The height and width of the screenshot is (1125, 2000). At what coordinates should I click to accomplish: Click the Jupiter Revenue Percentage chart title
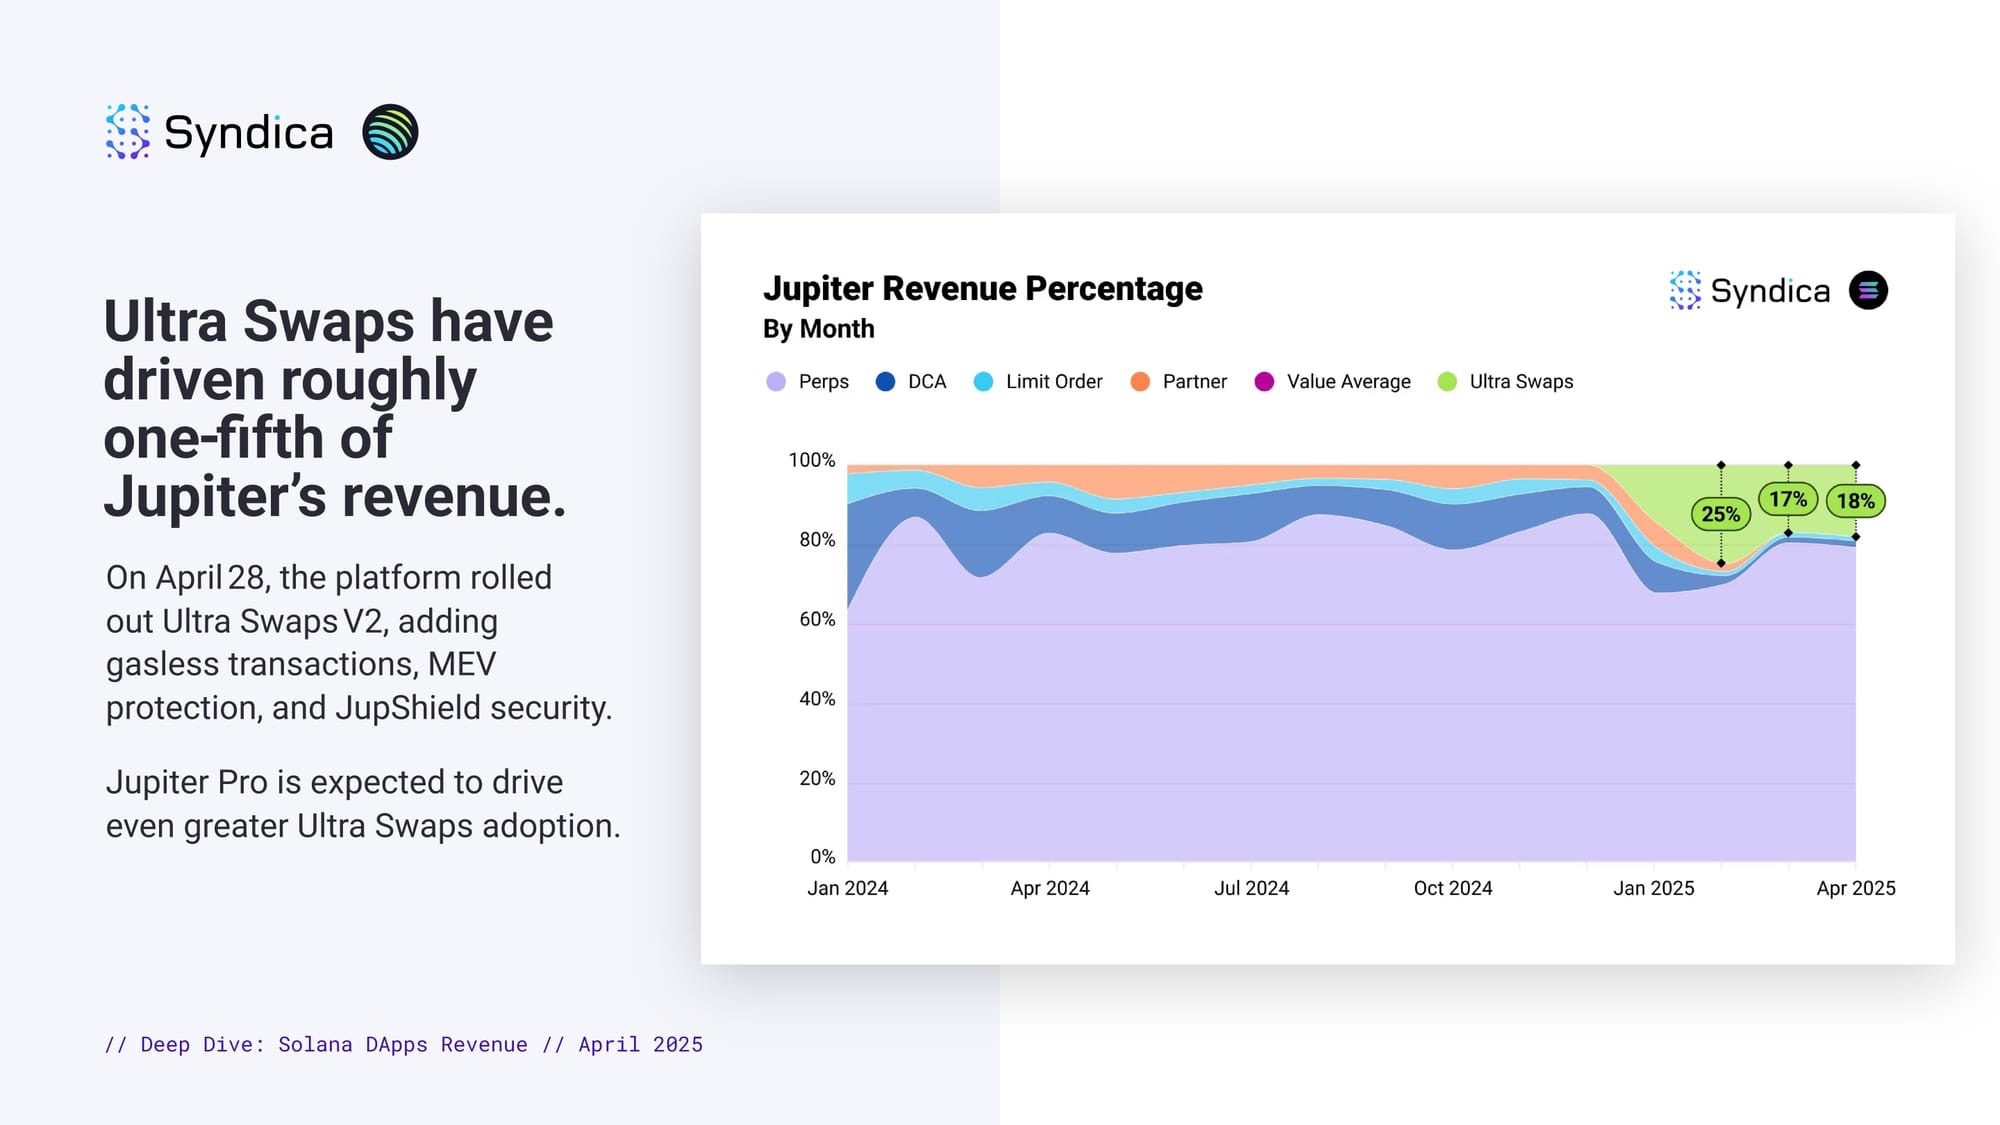pyautogui.click(x=982, y=289)
